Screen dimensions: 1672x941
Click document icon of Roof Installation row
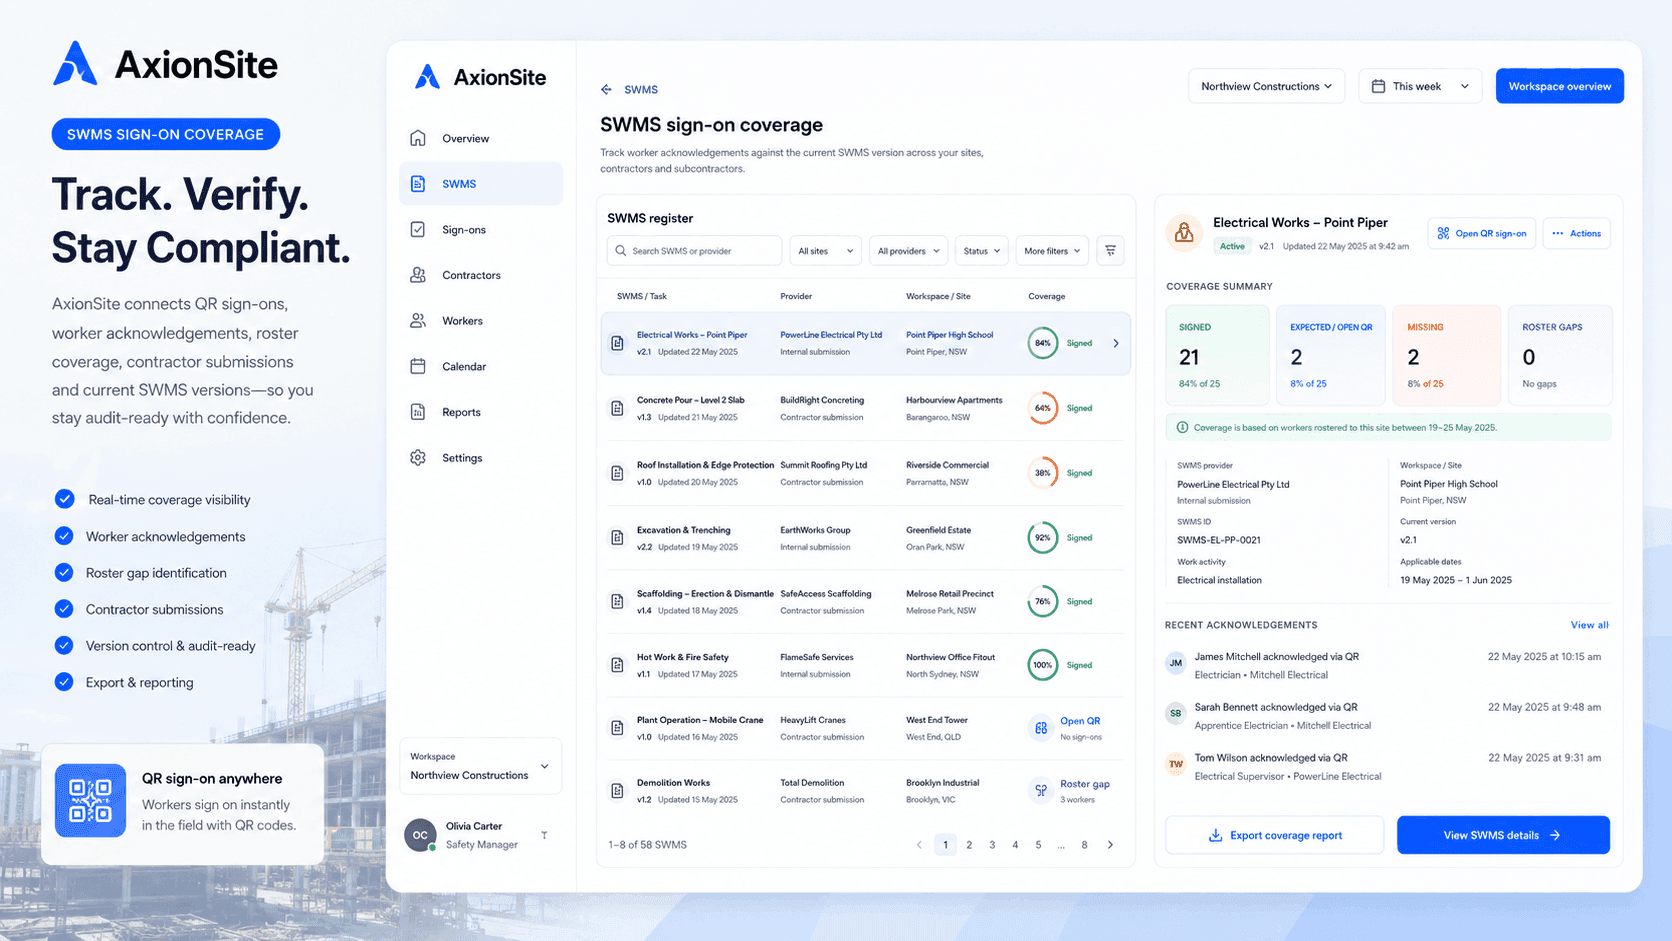(617, 473)
